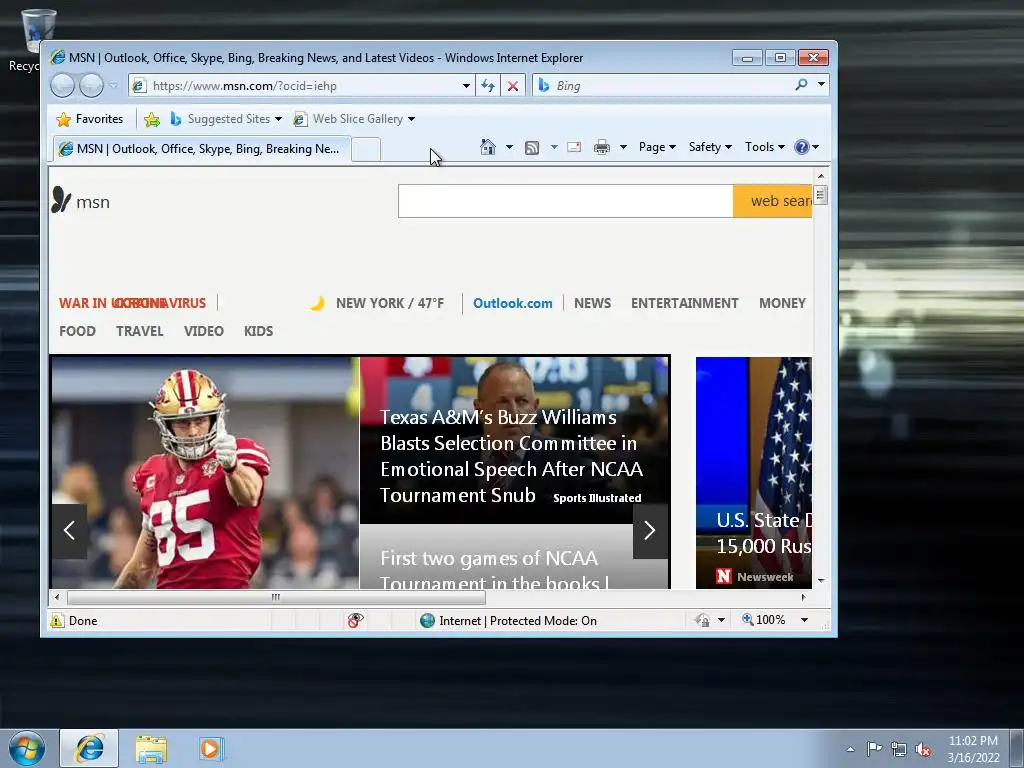Open the Page menu

(657, 147)
